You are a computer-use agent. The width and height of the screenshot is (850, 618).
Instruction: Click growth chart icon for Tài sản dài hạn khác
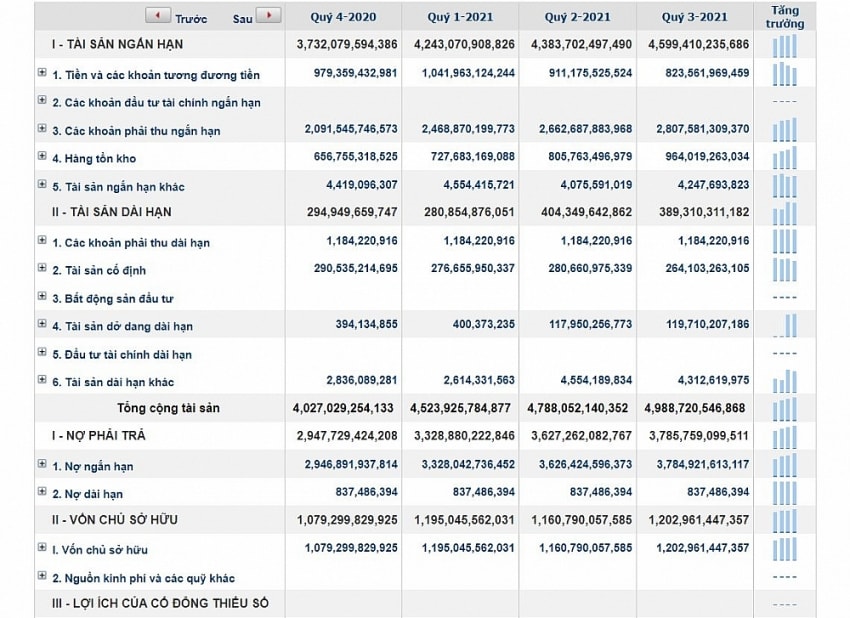coord(786,381)
